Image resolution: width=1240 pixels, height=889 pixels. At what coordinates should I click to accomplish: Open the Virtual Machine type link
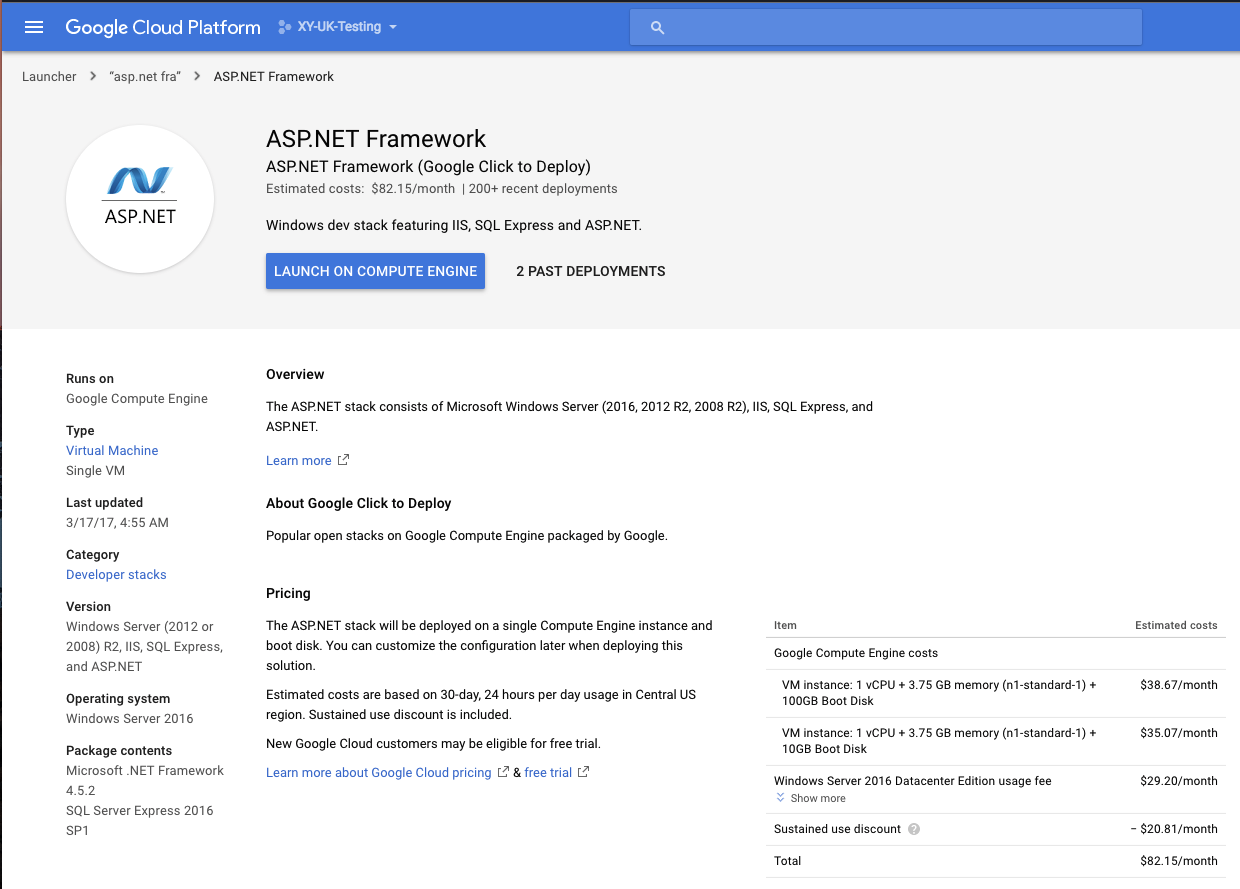point(112,451)
